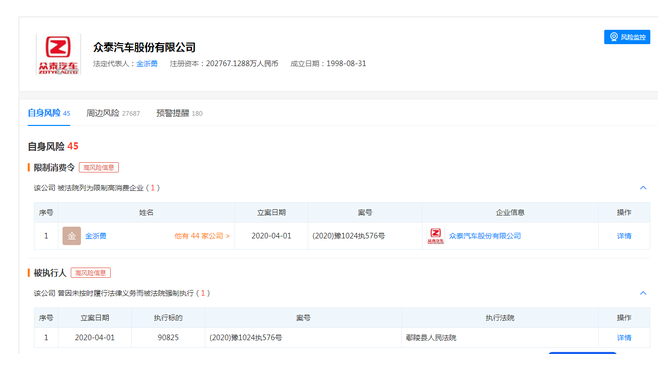The image size is (670, 391).
Task: Collapse the 被执行人 section chevron
Action: coord(643,293)
